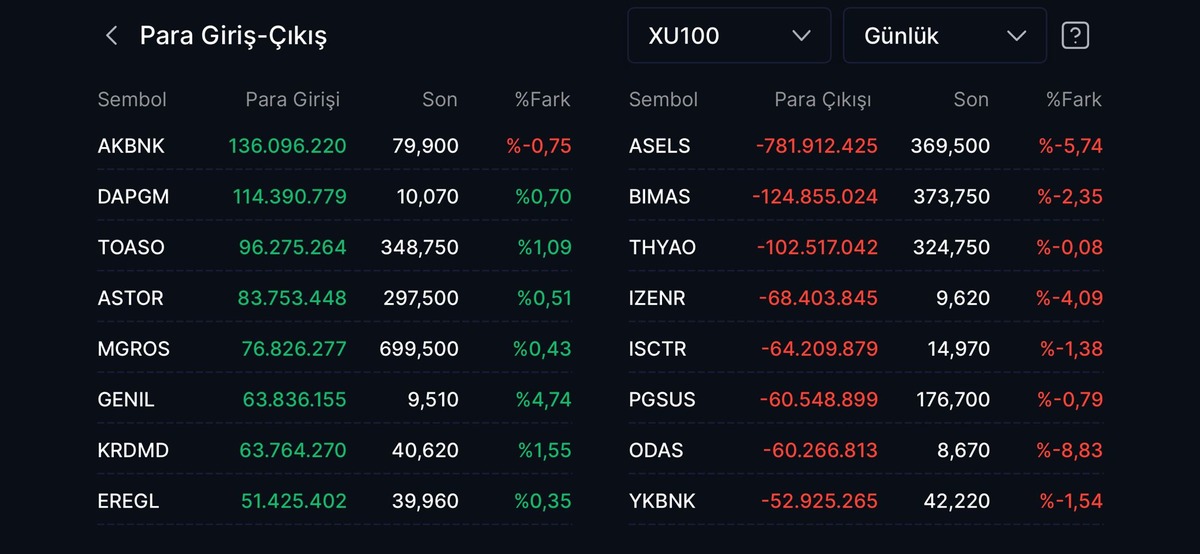This screenshot has height=554, width=1200.
Task: Click the Para Giriş-Çıkış page title
Action: 233,36
